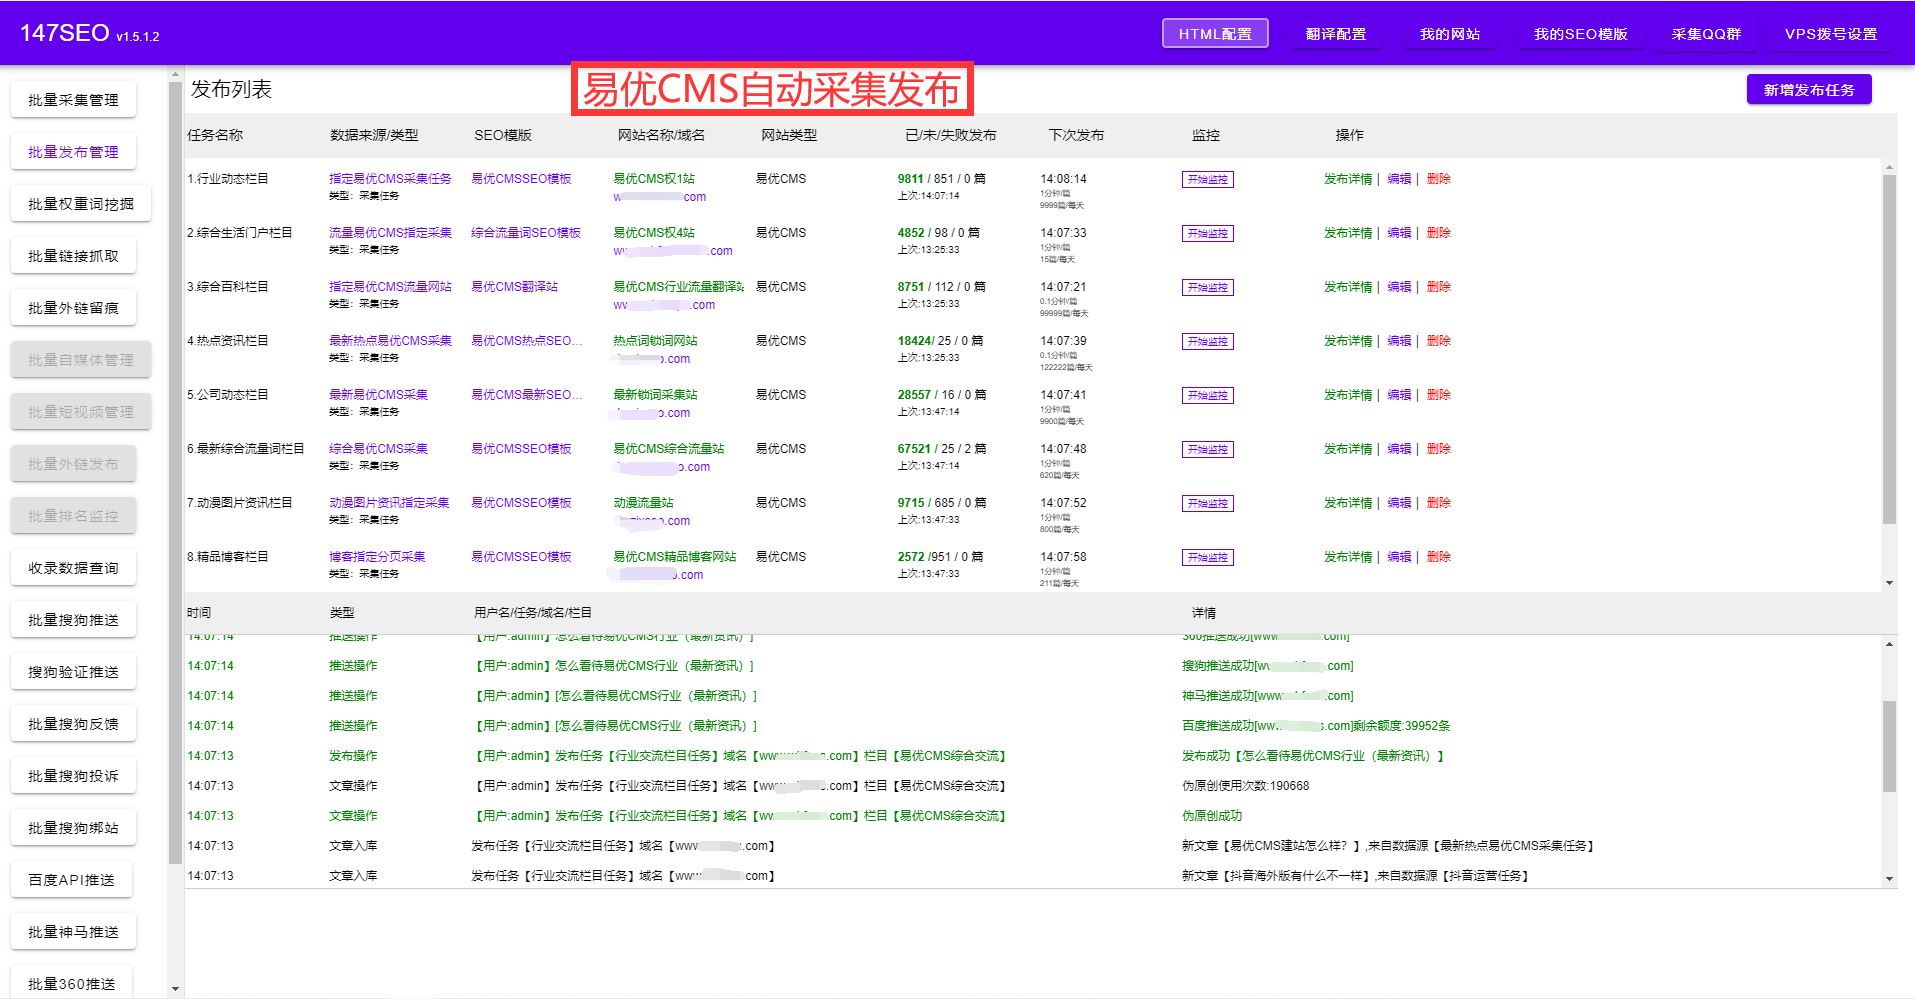Open 动漫流量站 website link
1915x999 pixels.
pos(643,503)
